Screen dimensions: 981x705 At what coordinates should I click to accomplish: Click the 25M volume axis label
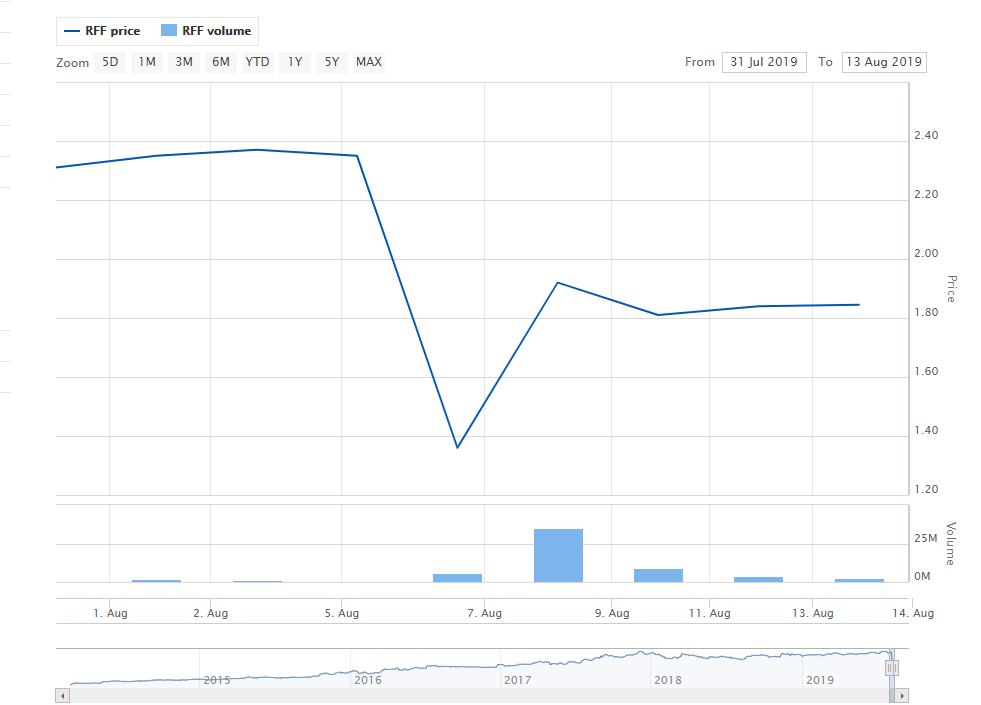tap(925, 538)
